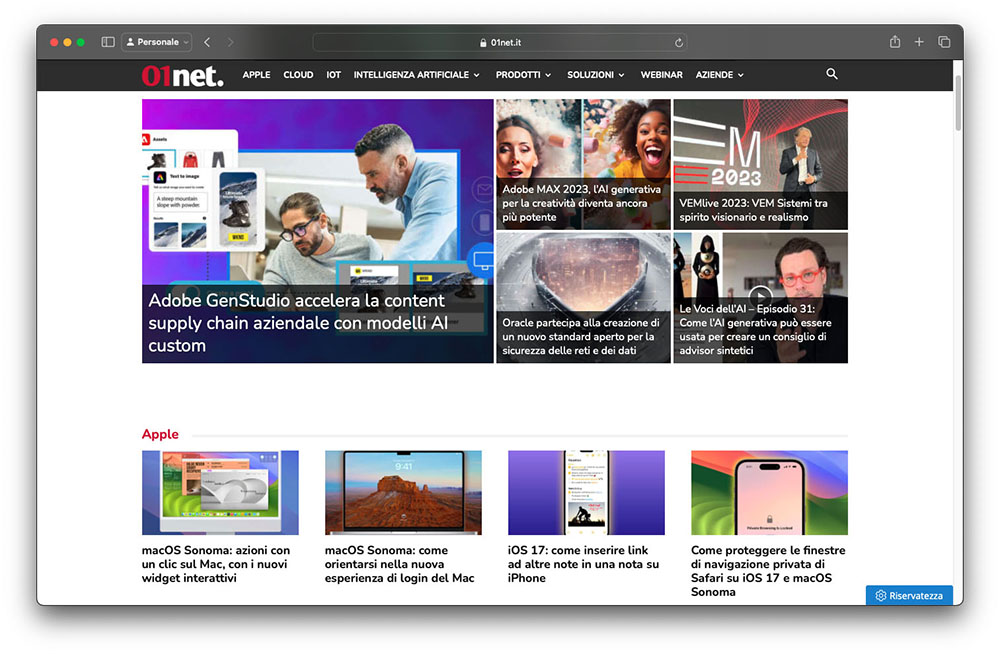Play the Le Voci dell'AI video
This screenshot has height=654, width=1000.
coord(760,295)
